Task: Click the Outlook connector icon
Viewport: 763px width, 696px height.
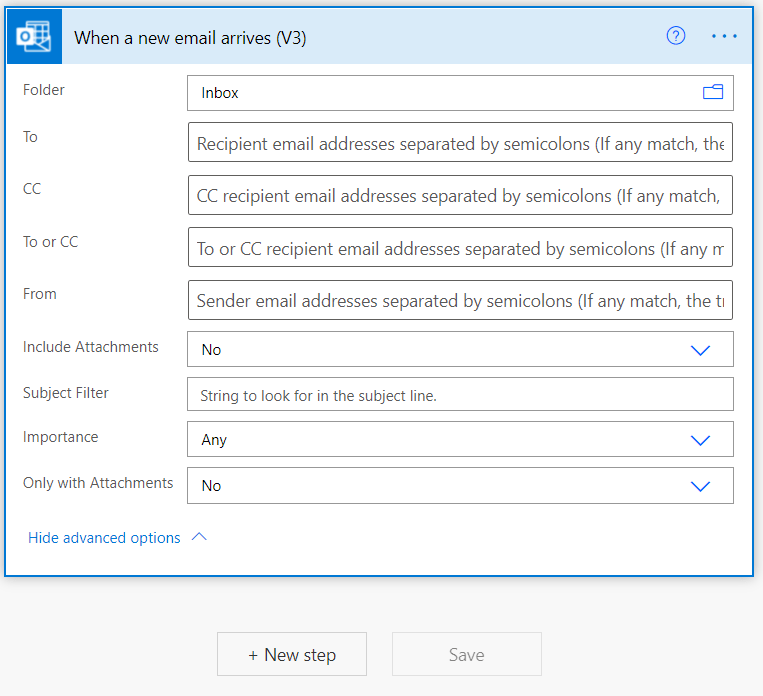Action: (34, 37)
